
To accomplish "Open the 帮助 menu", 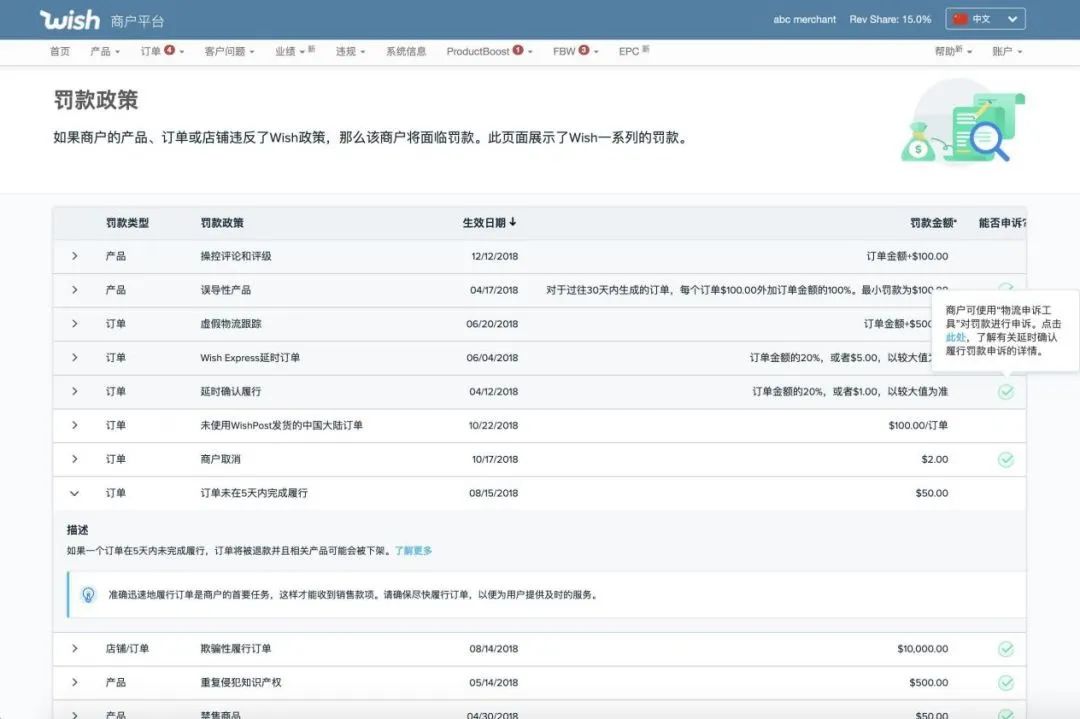I will click(953, 52).
